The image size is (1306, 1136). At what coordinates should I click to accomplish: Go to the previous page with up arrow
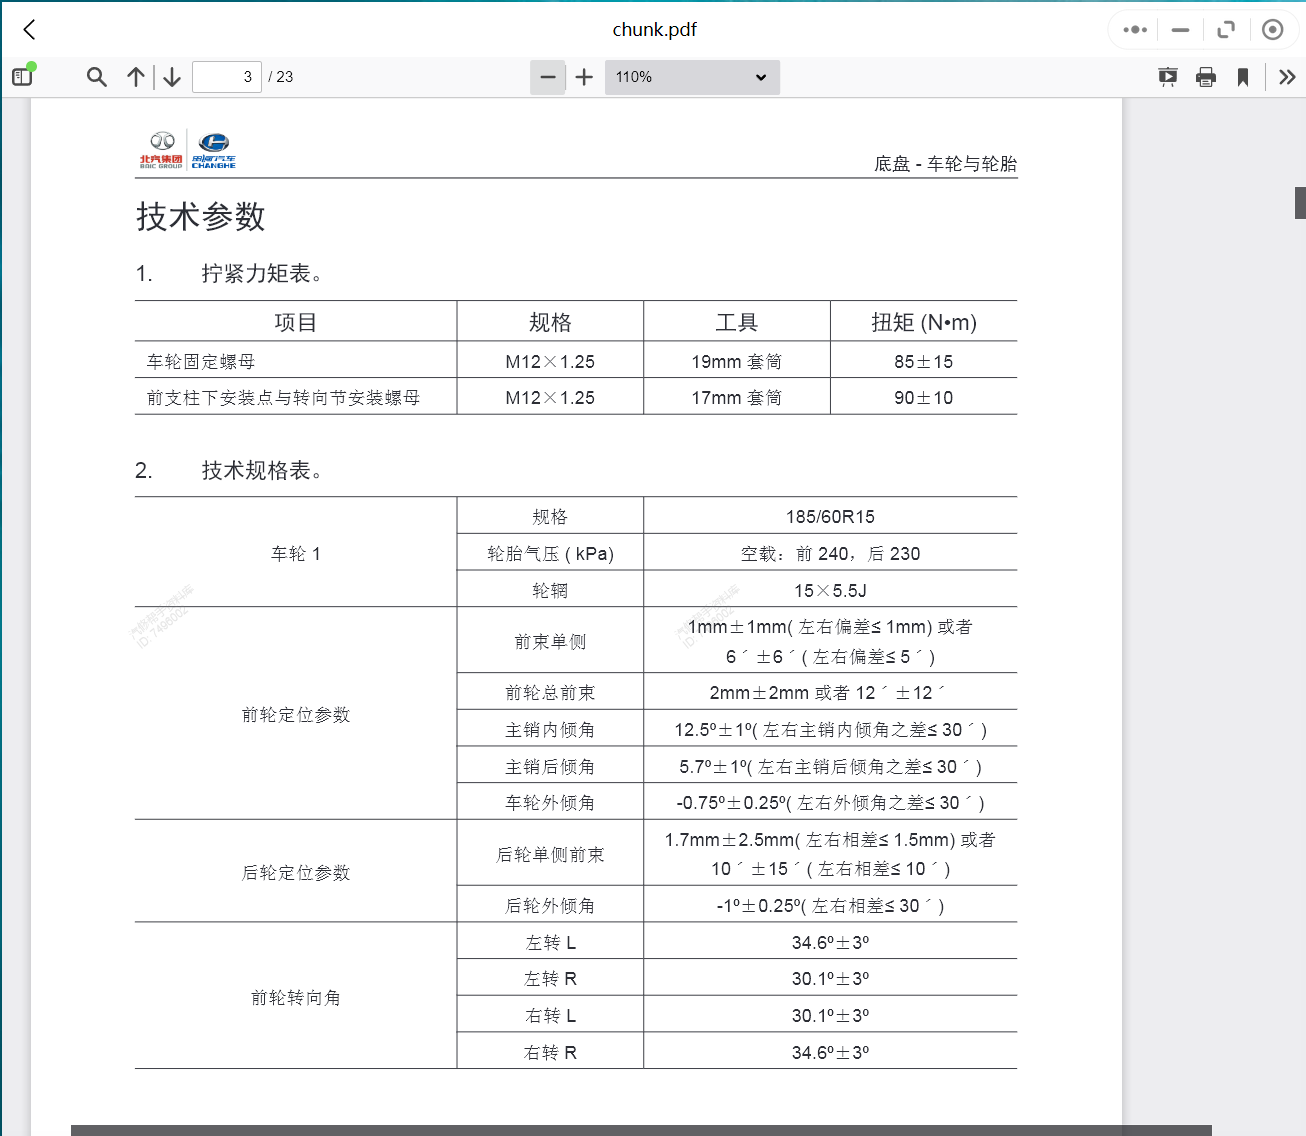click(136, 76)
